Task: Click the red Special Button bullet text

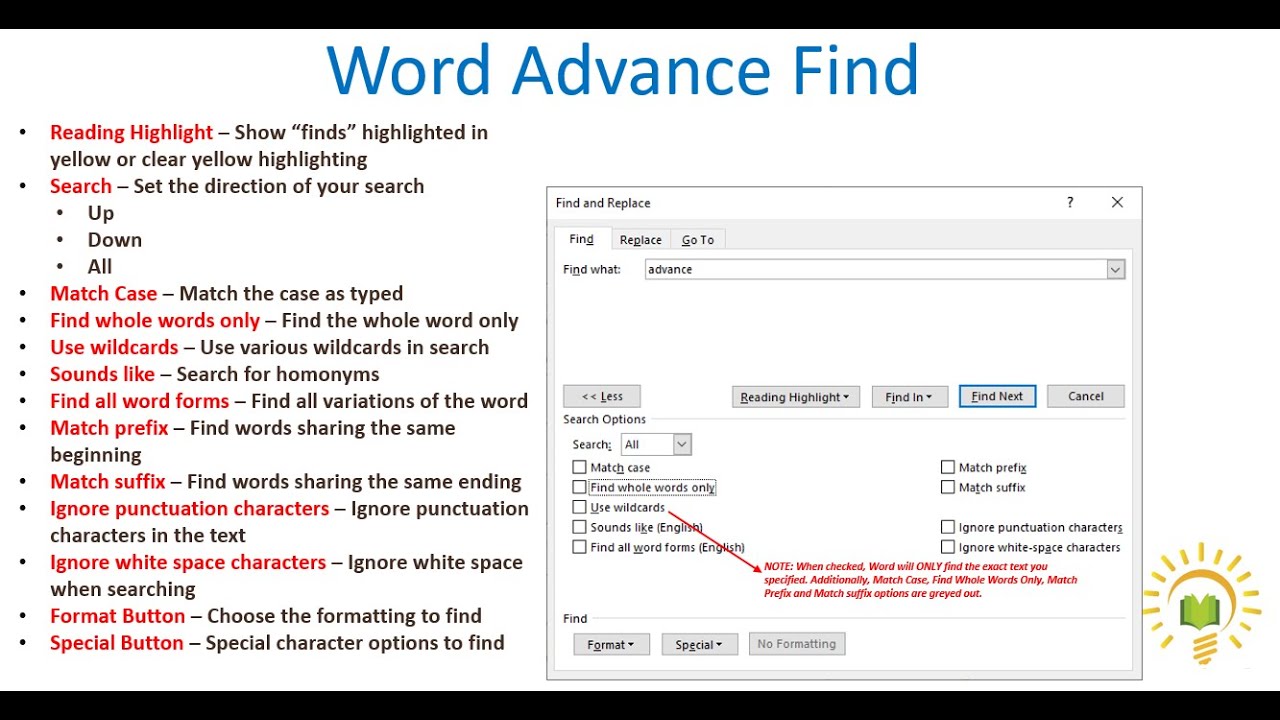Action: 117,643
